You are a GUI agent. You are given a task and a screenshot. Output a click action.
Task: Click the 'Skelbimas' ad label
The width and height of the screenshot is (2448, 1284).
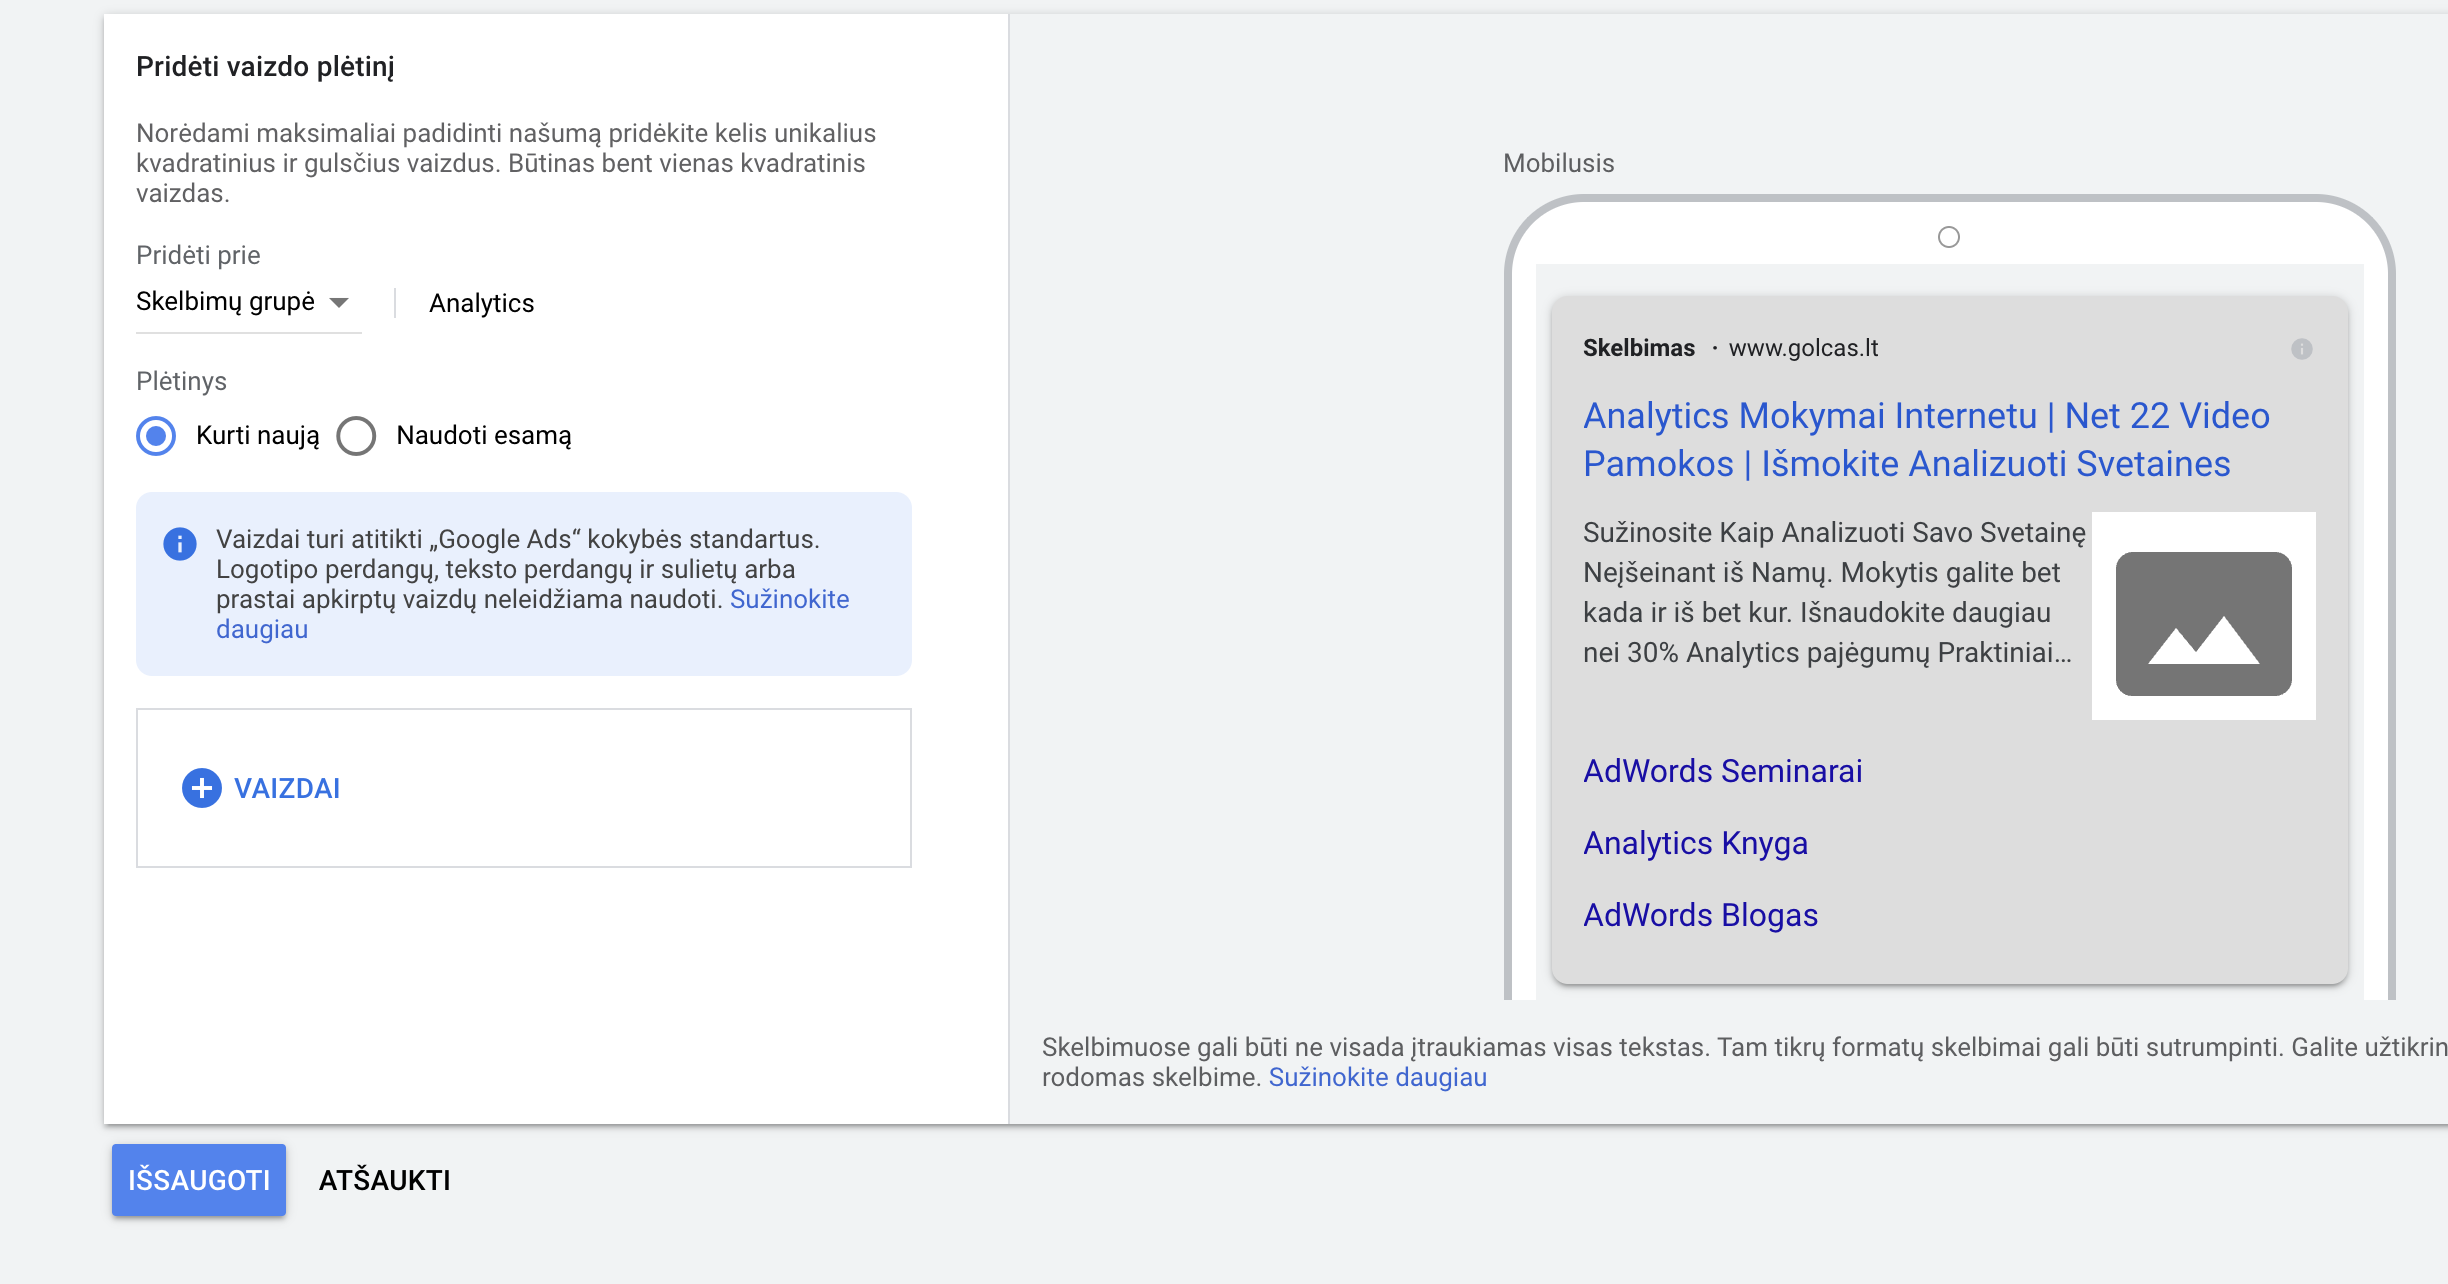[1638, 348]
